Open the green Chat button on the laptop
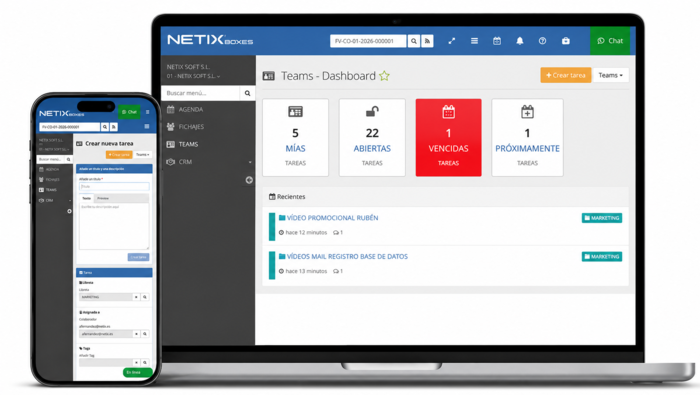Viewport: 700px width, 395px height. [610, 41]
